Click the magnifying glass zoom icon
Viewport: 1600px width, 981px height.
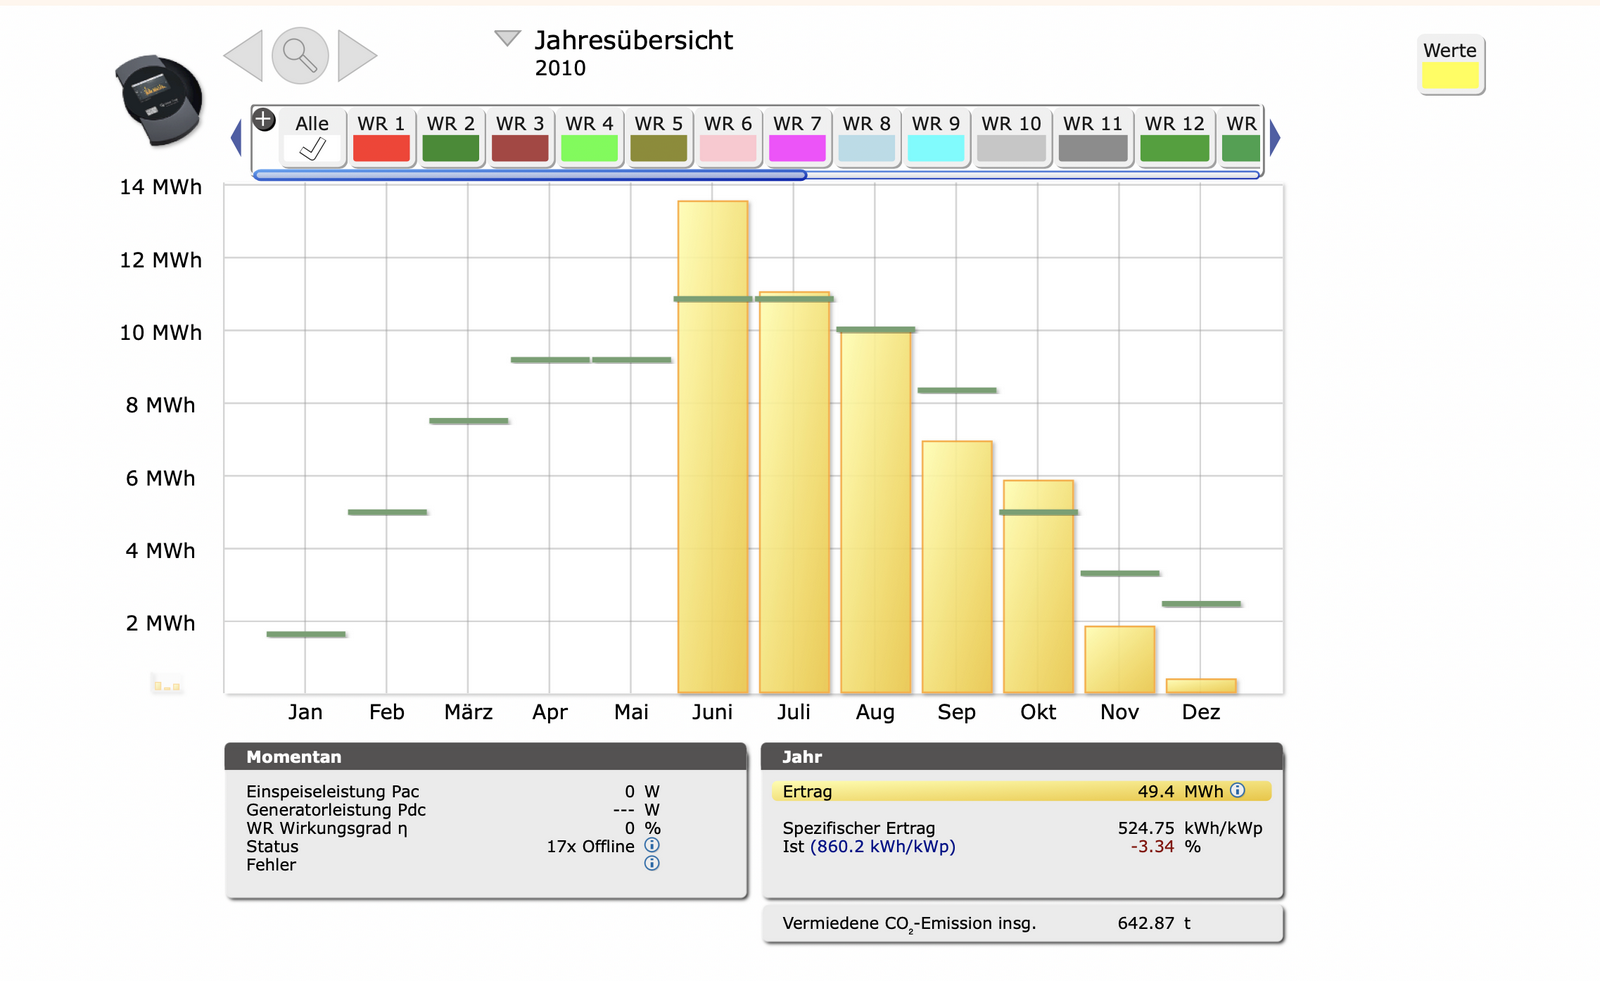pyautogui.click(x=300, y=55)
